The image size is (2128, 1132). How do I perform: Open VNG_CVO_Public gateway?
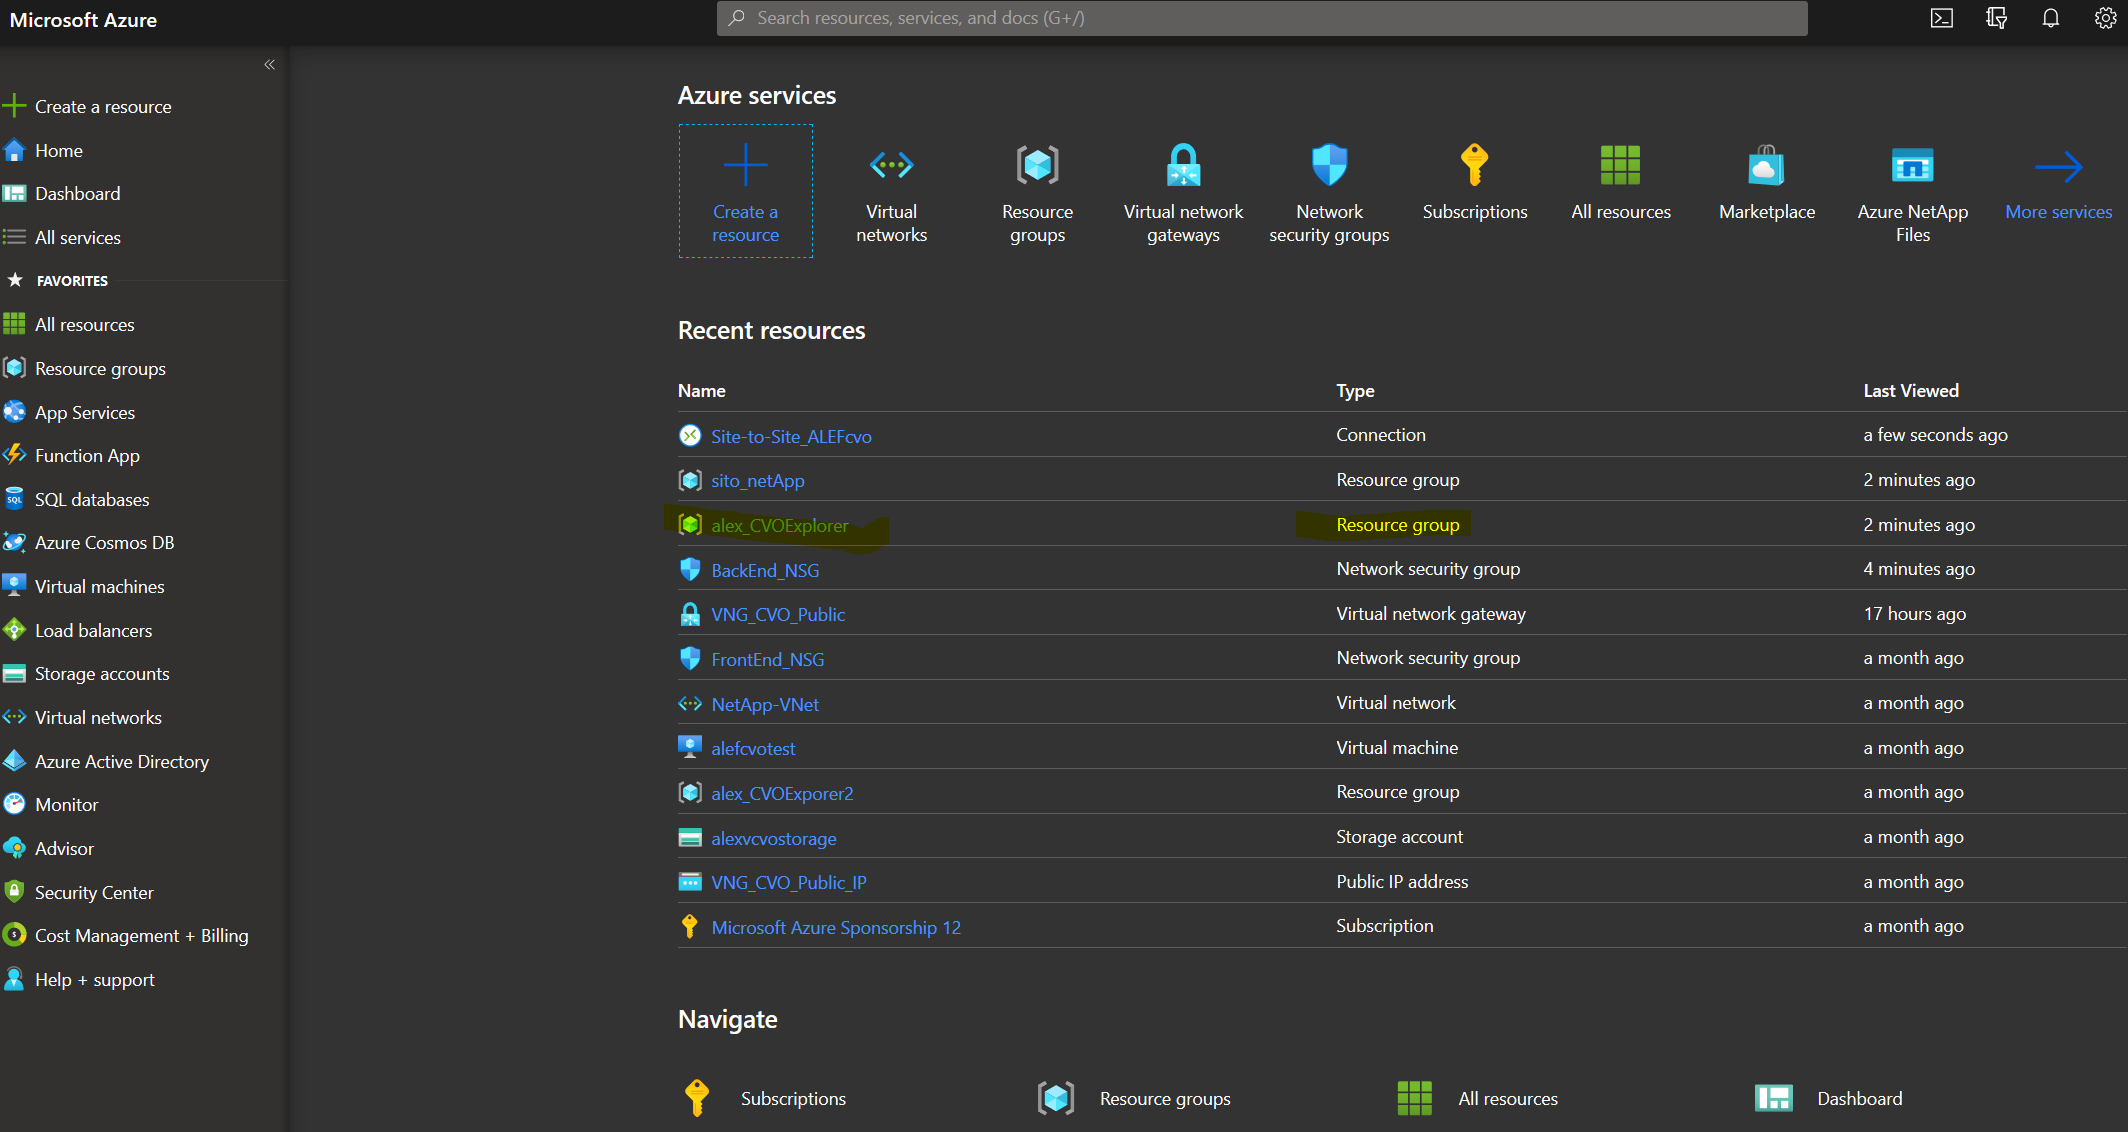[x=778, y=615]
